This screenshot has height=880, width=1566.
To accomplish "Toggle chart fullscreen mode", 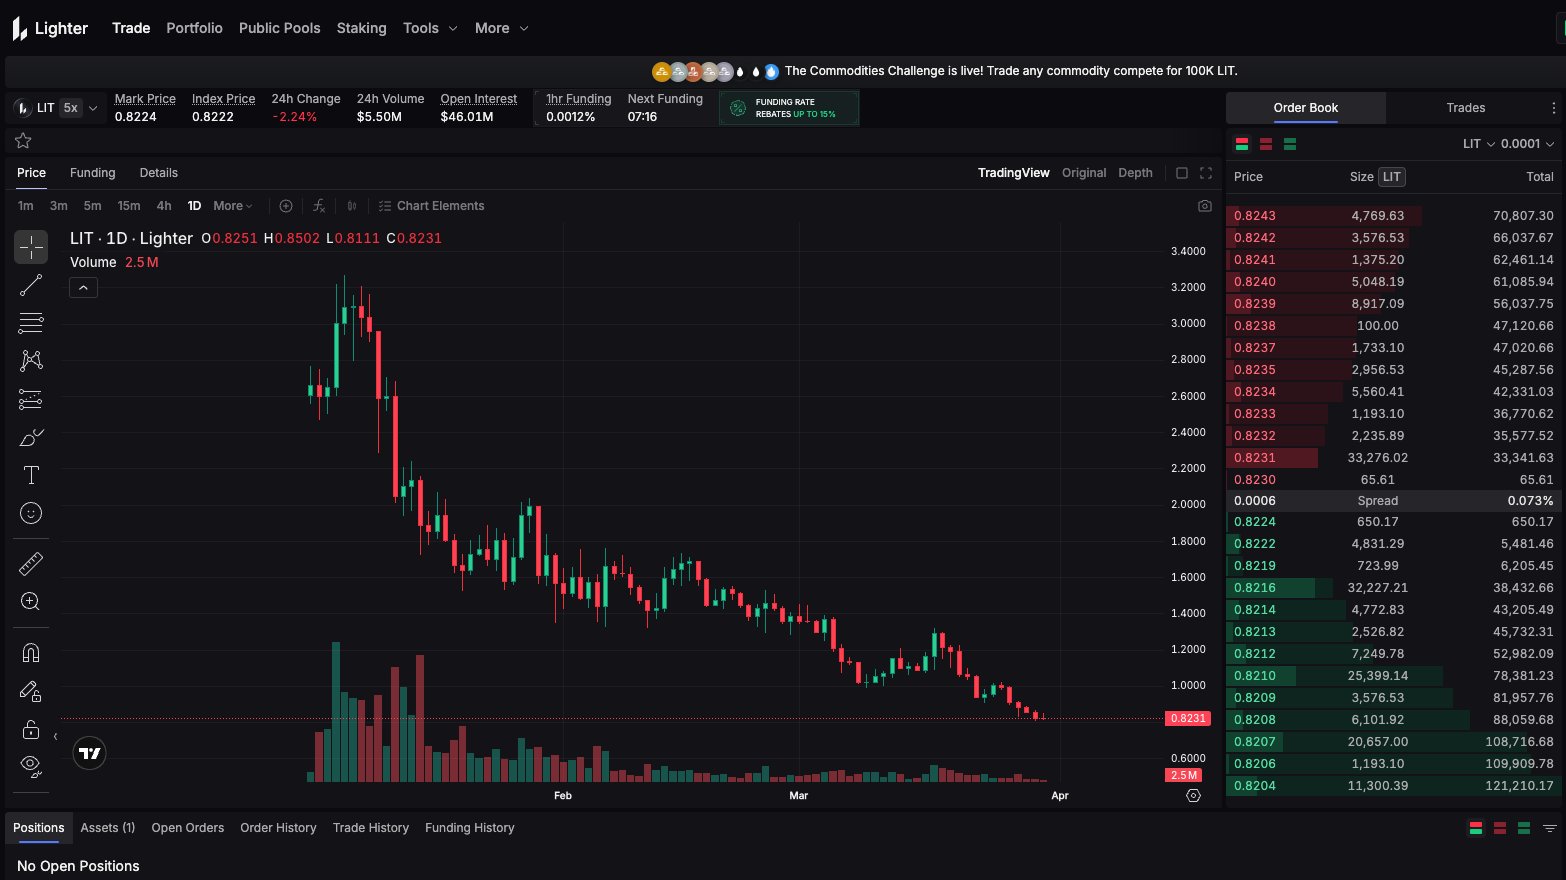I will pyautogui.click(x=1206, y=173).
